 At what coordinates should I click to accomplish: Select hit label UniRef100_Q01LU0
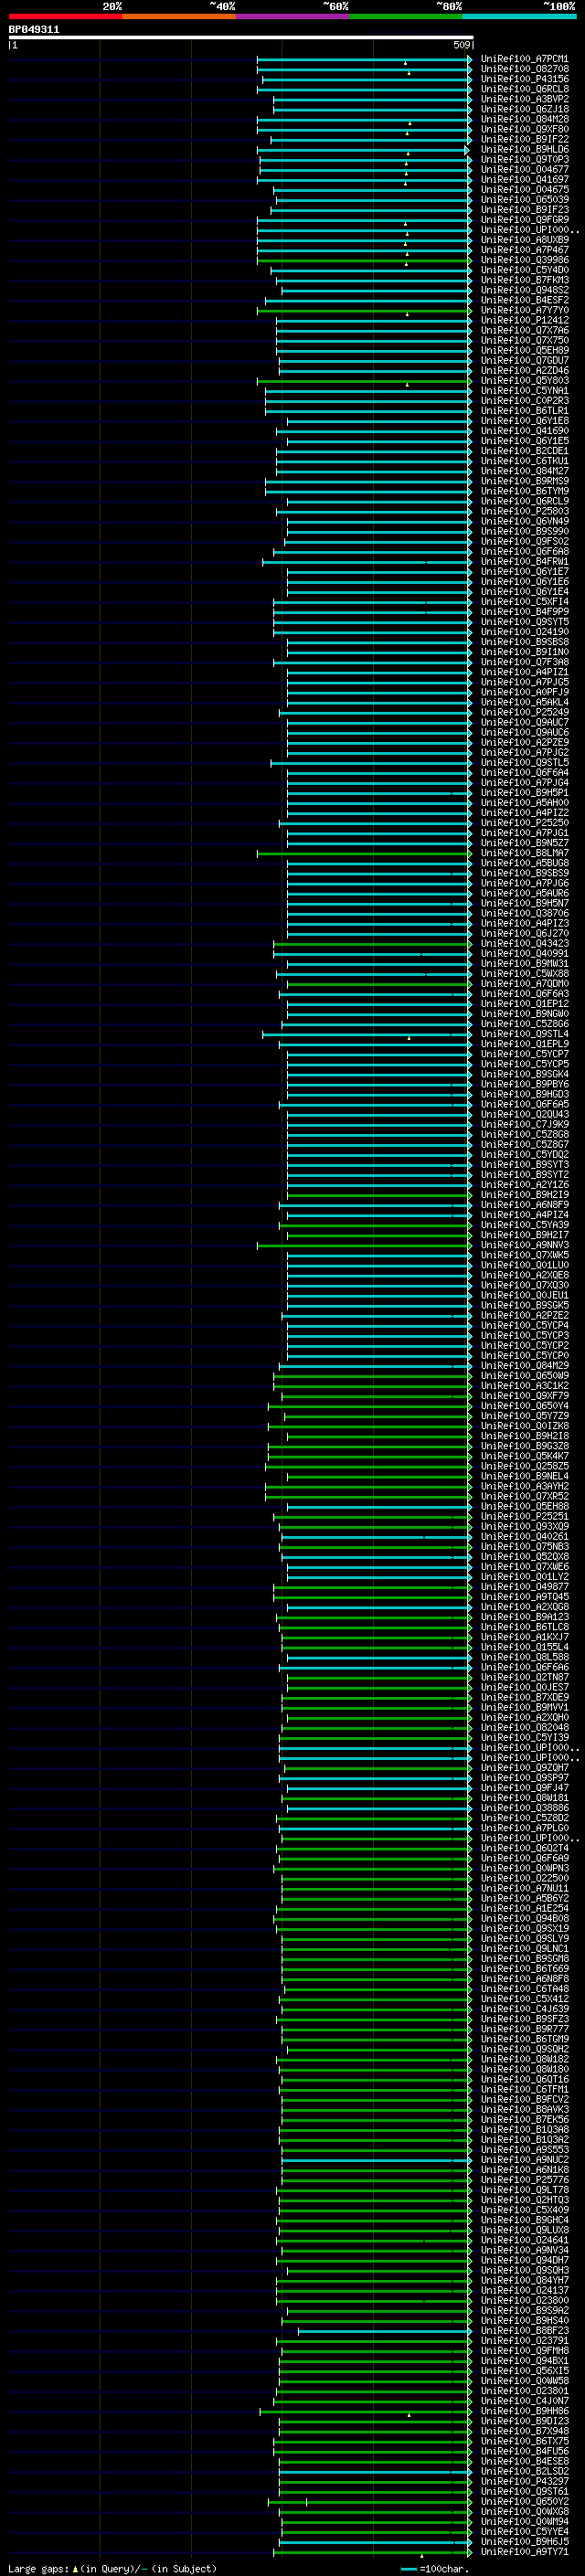(x=525, y=1266)
